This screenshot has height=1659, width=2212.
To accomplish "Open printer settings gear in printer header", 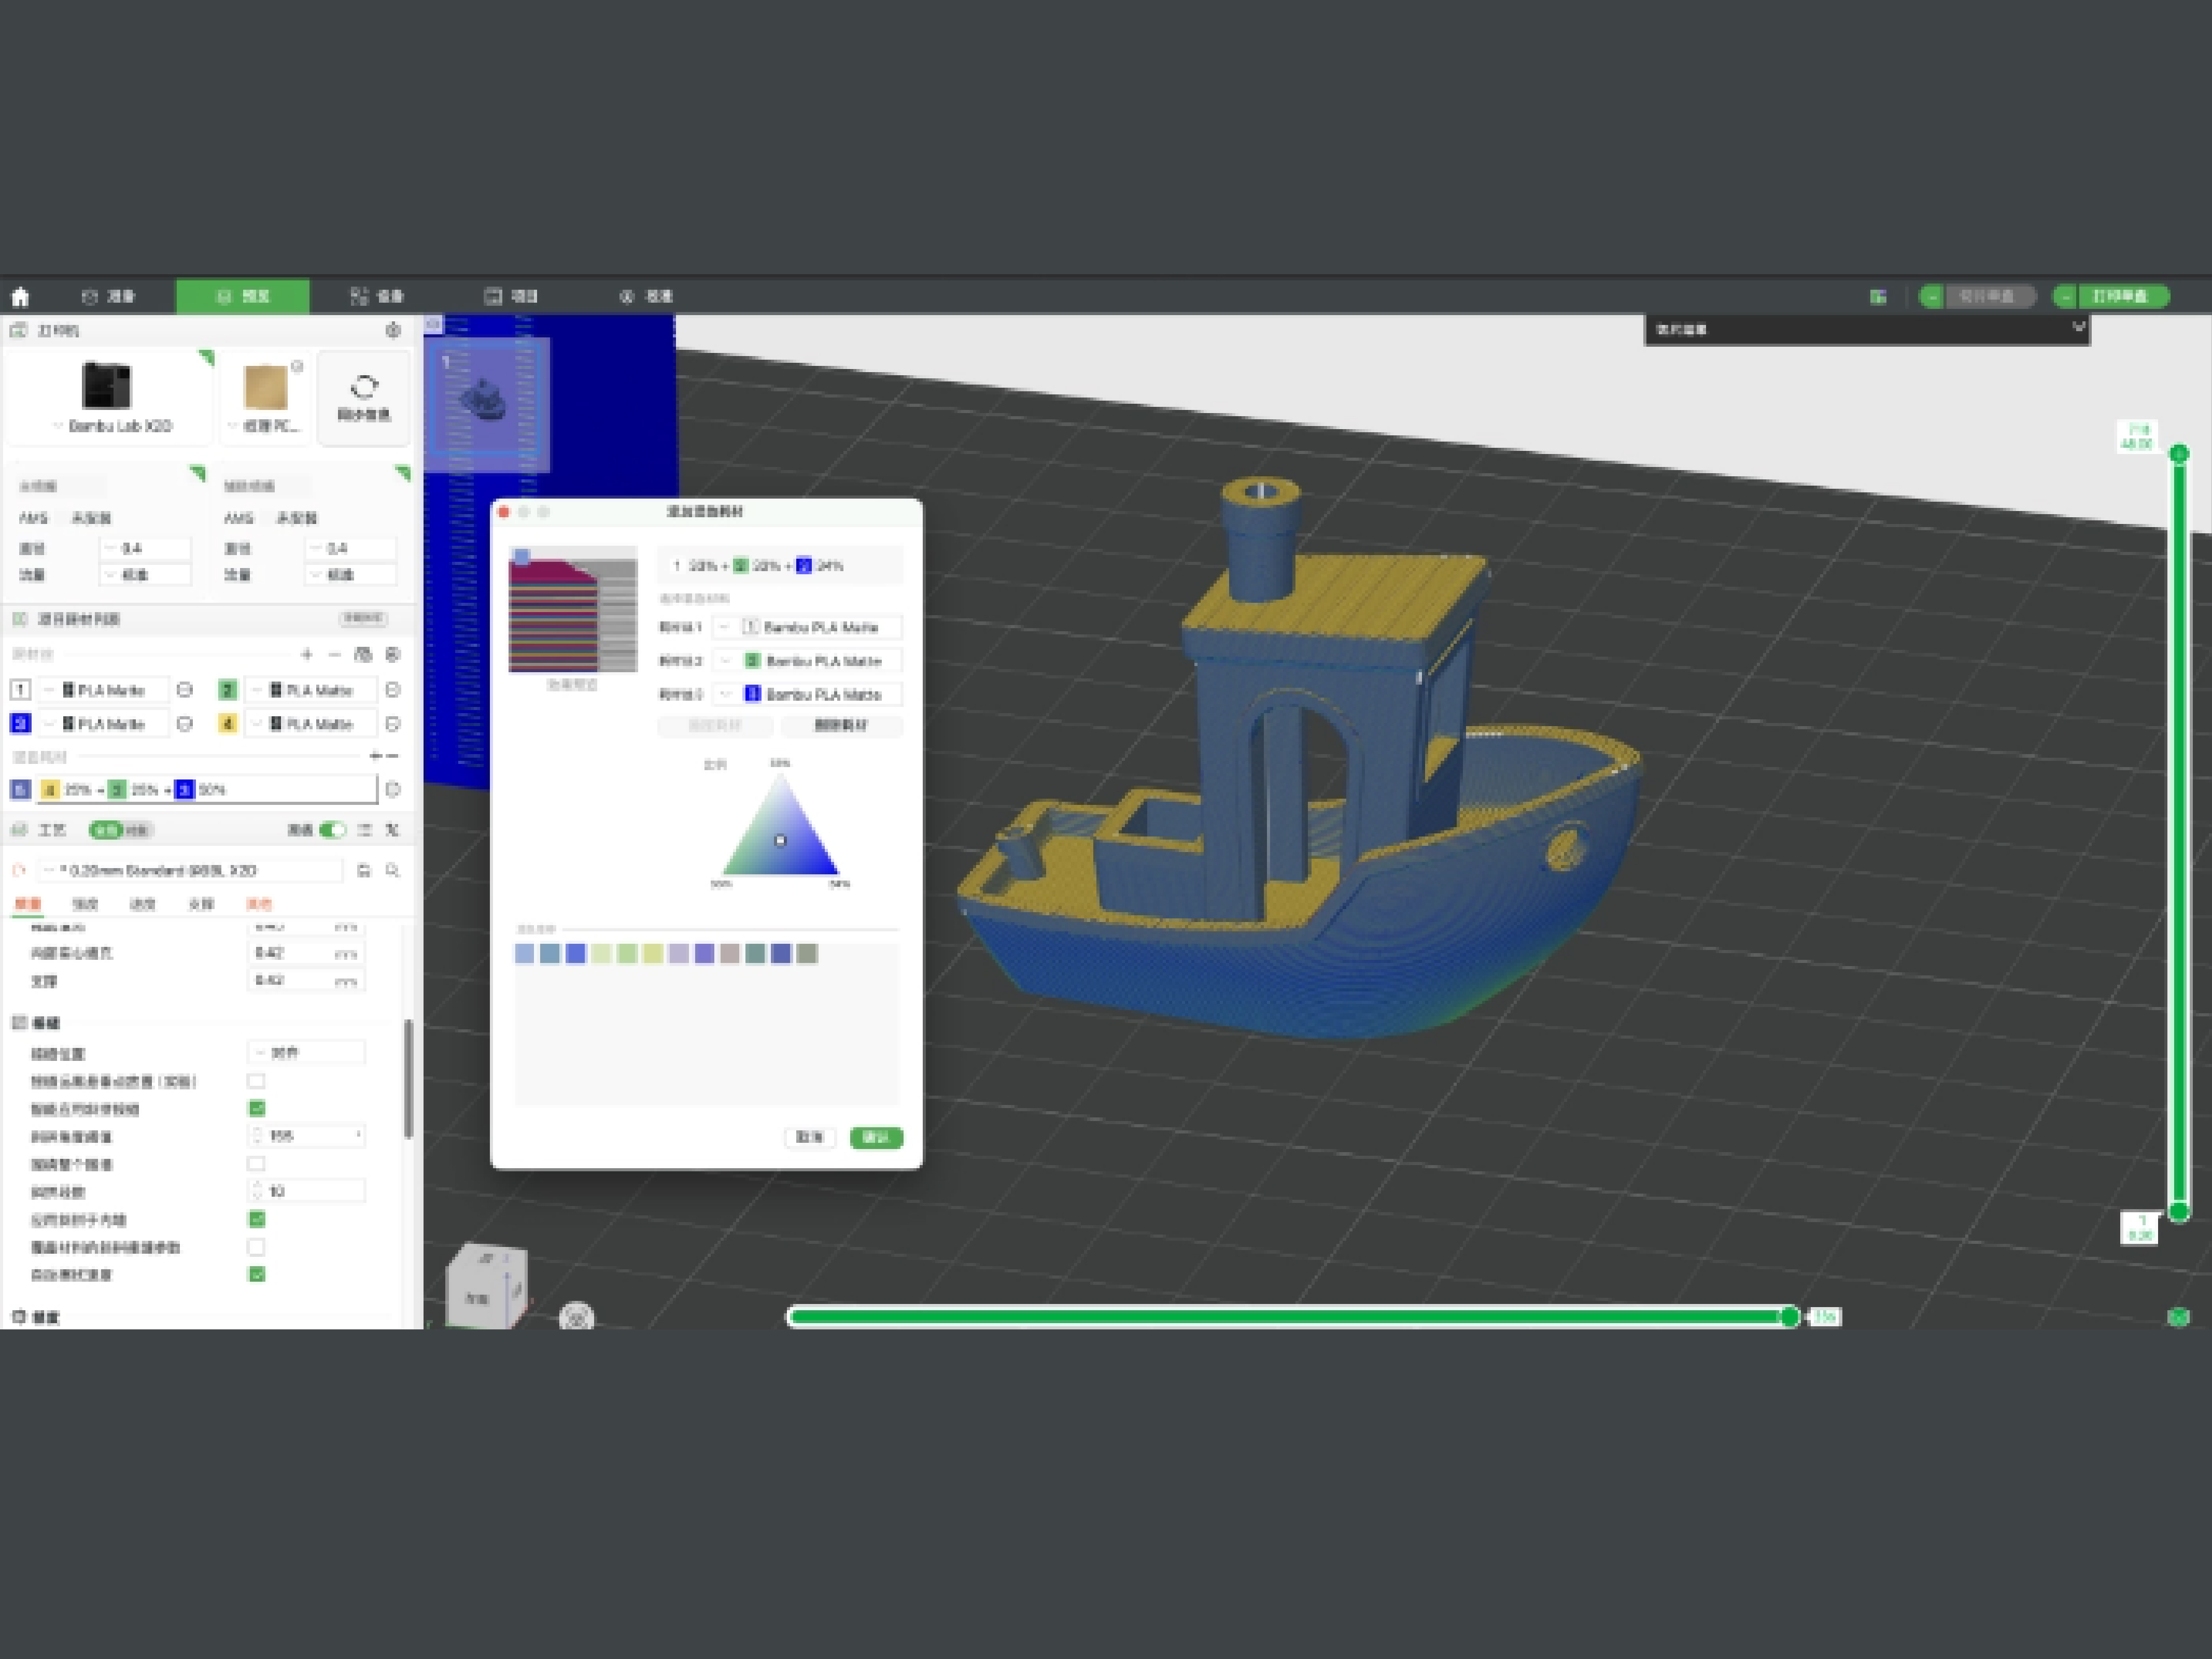I will [x=393, y=330].
